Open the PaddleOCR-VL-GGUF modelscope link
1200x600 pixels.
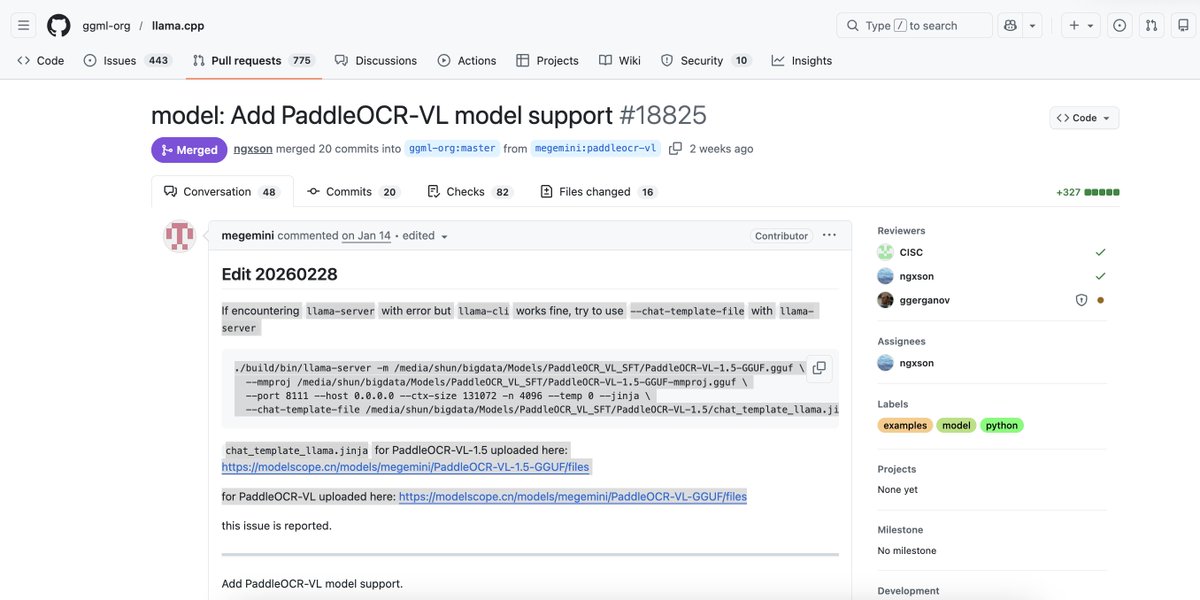pyautogui.click(x=572, y=497)
